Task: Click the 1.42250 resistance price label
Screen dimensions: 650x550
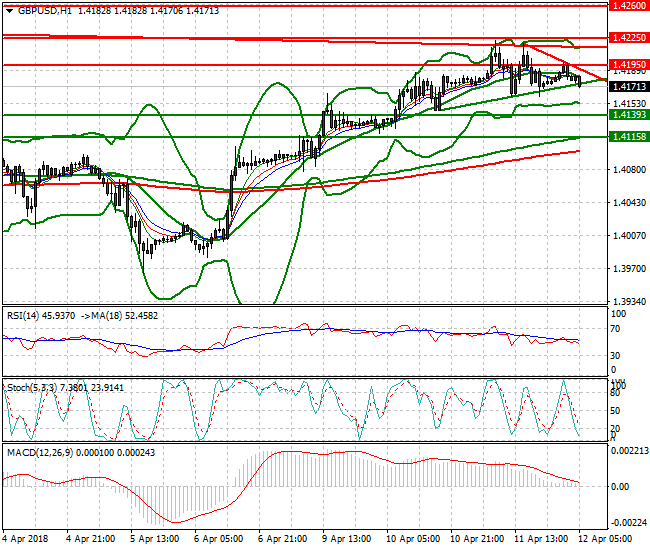Action: (629, 38)
